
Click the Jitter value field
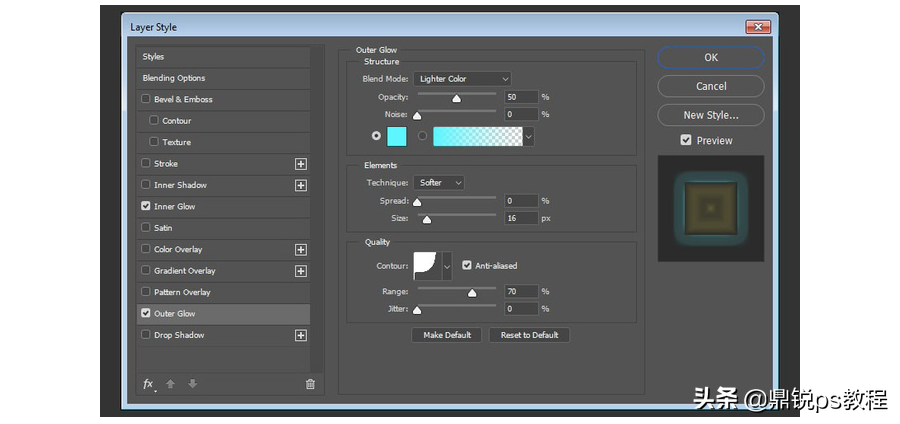tap(521, 309)
